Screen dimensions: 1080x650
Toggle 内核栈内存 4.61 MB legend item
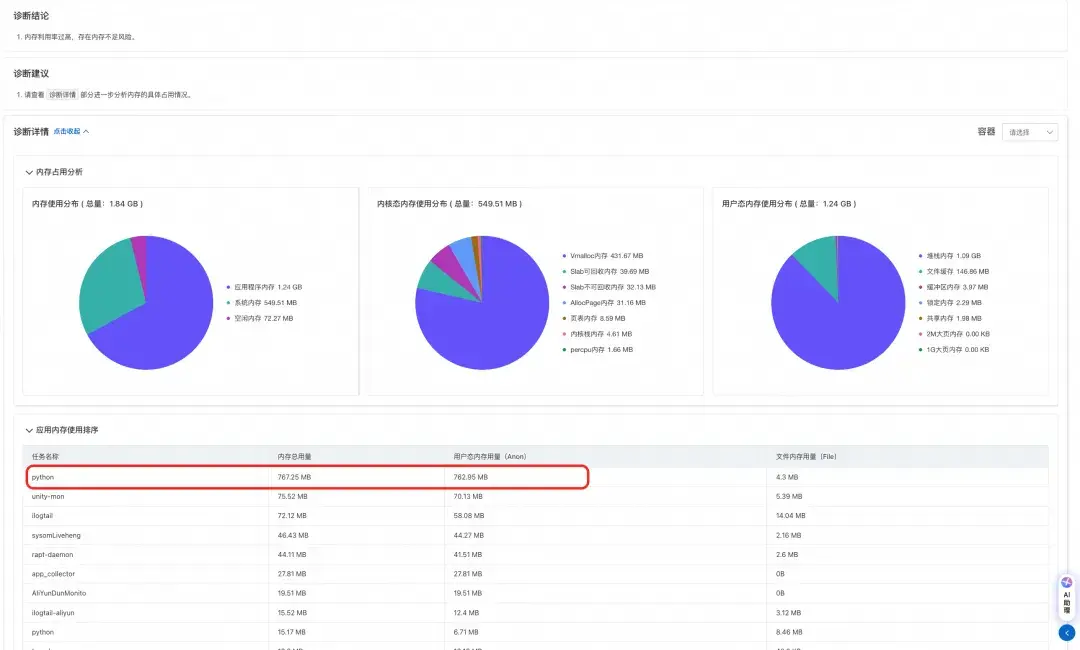(597, 334)
